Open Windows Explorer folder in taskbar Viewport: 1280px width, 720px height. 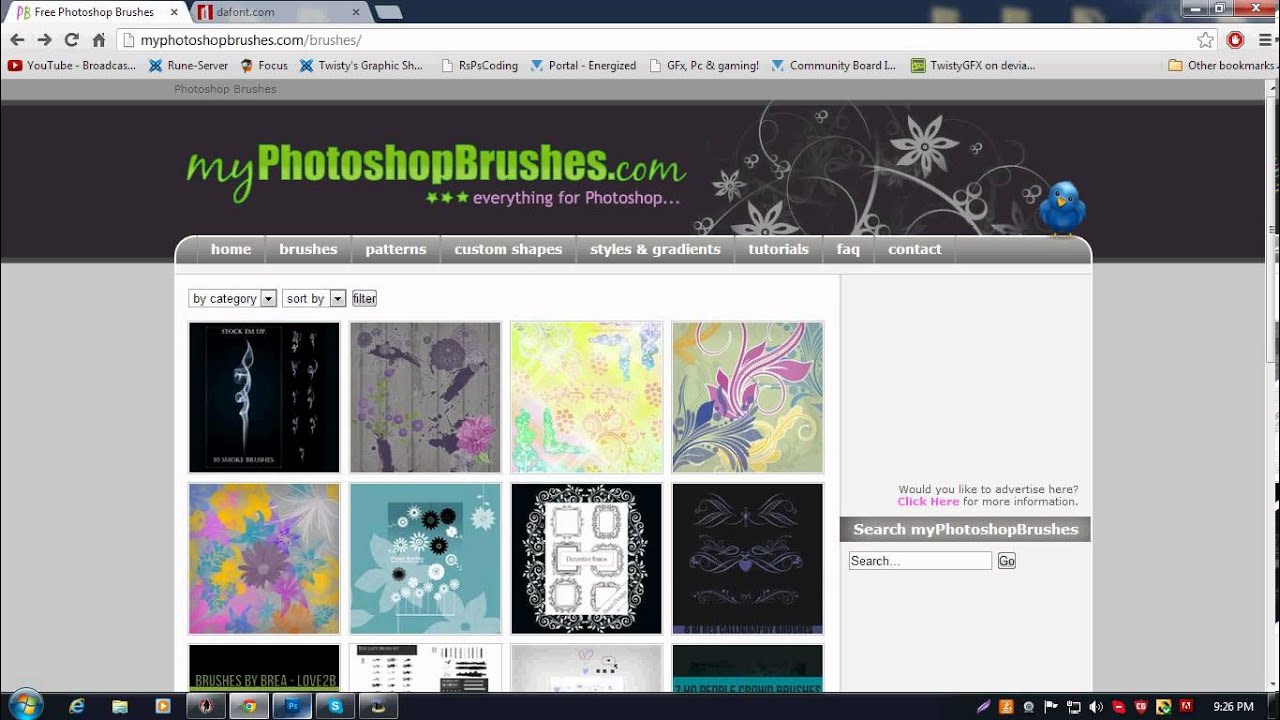[120, 706]
